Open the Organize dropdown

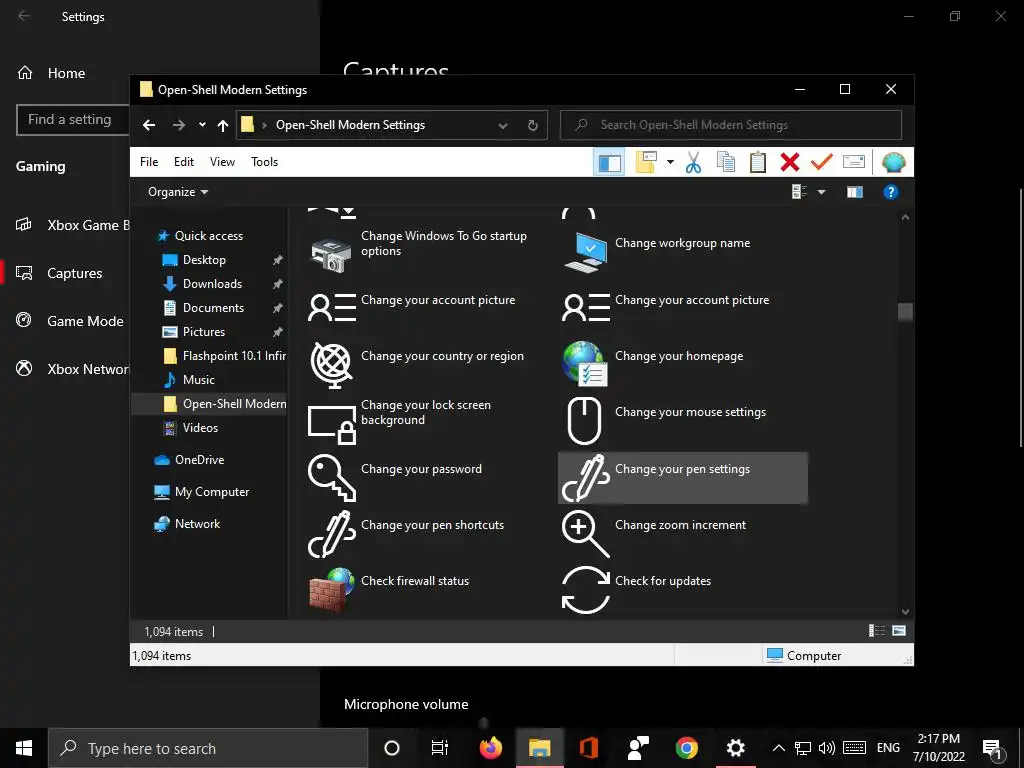coord(178,192)
